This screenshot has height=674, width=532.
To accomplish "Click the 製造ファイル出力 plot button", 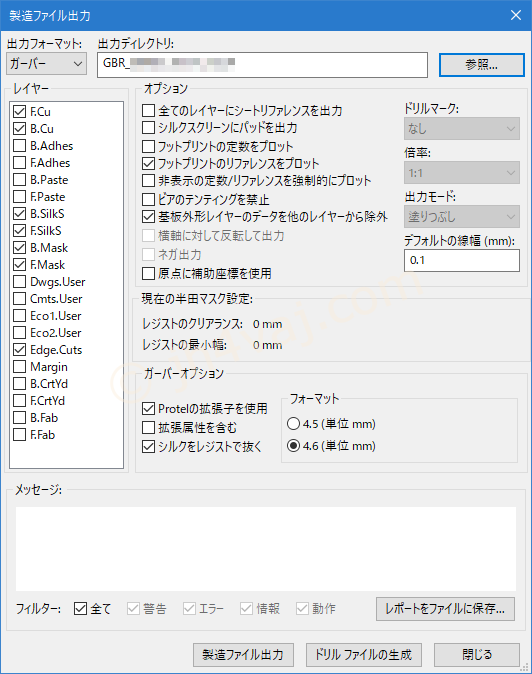I will pos(243,655).
